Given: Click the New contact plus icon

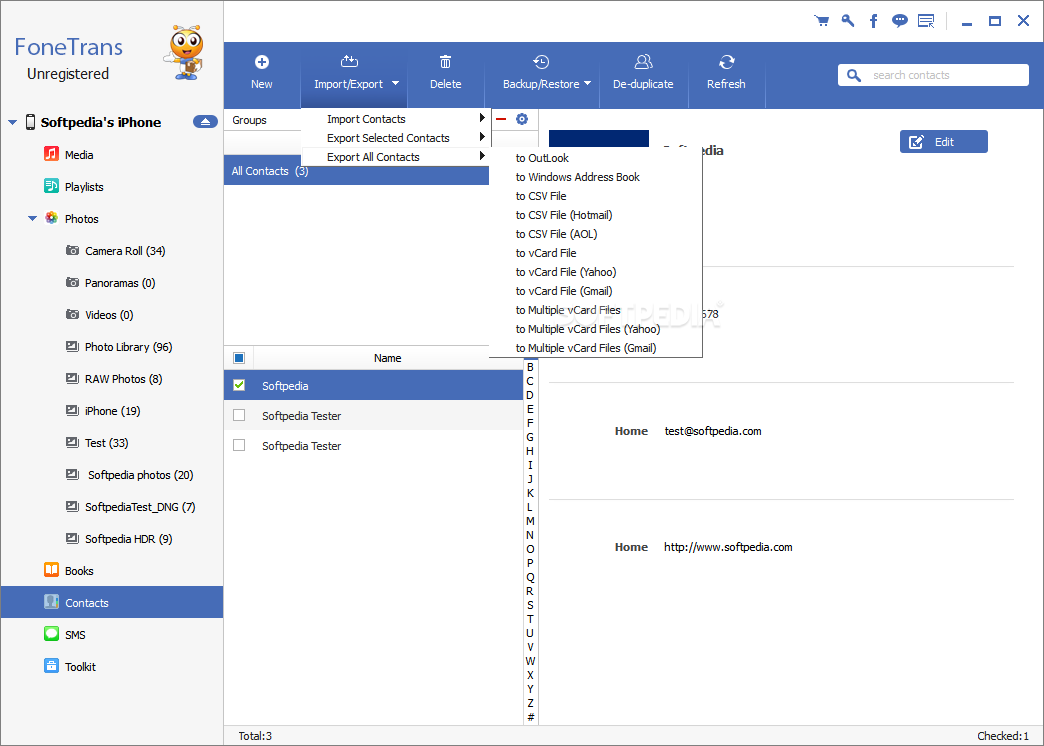Looking at the screenshot, I should [x=262, y=62].
